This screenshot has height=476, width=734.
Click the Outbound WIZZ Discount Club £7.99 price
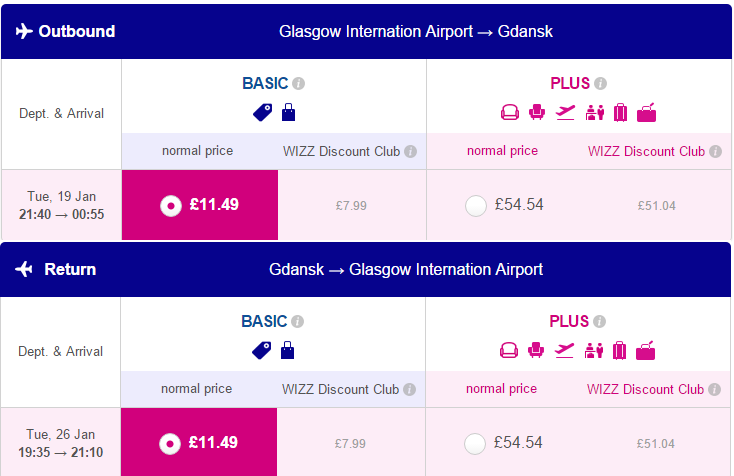click(x=351, y=205)
